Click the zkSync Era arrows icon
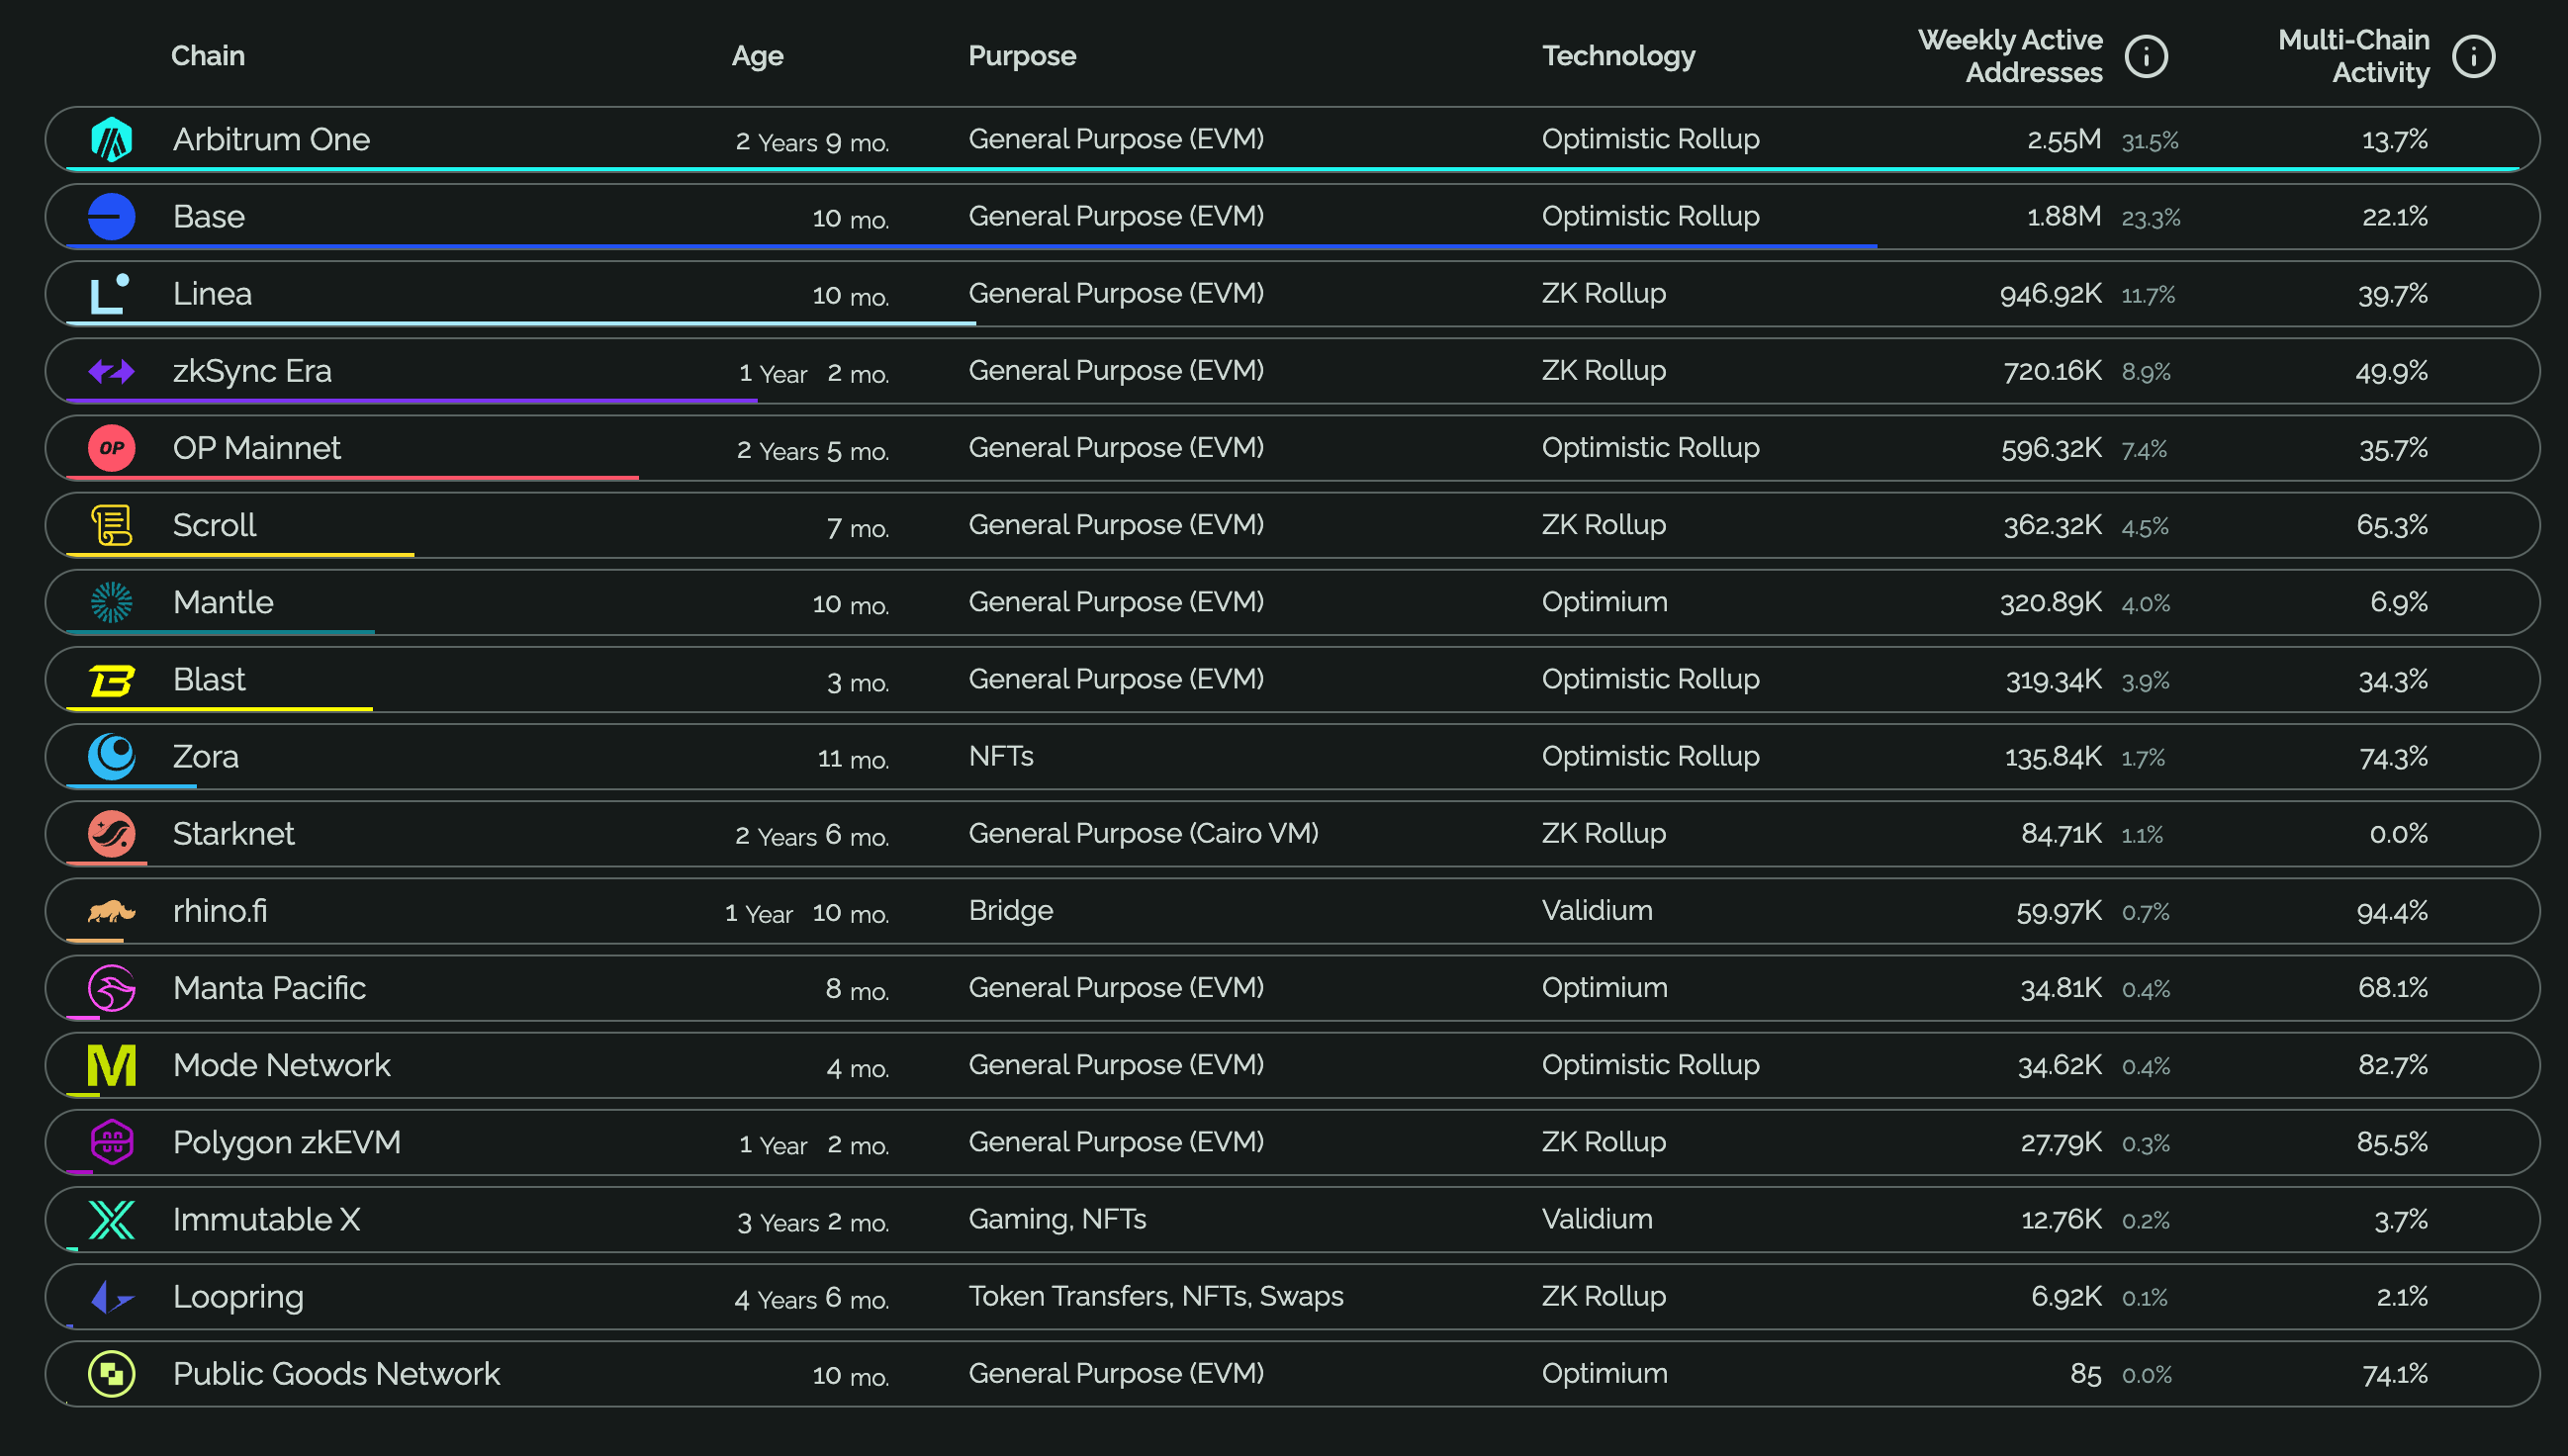 click(x=111, y=371)
